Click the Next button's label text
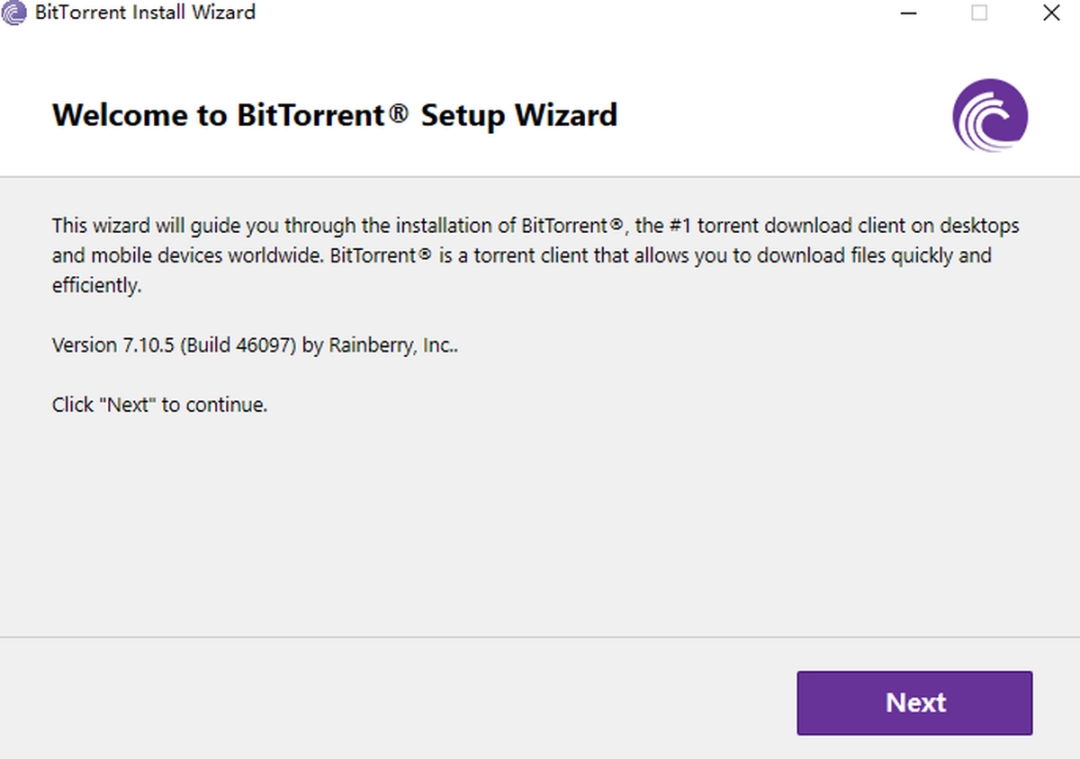1080x759 pixels. tap(914, 703)
